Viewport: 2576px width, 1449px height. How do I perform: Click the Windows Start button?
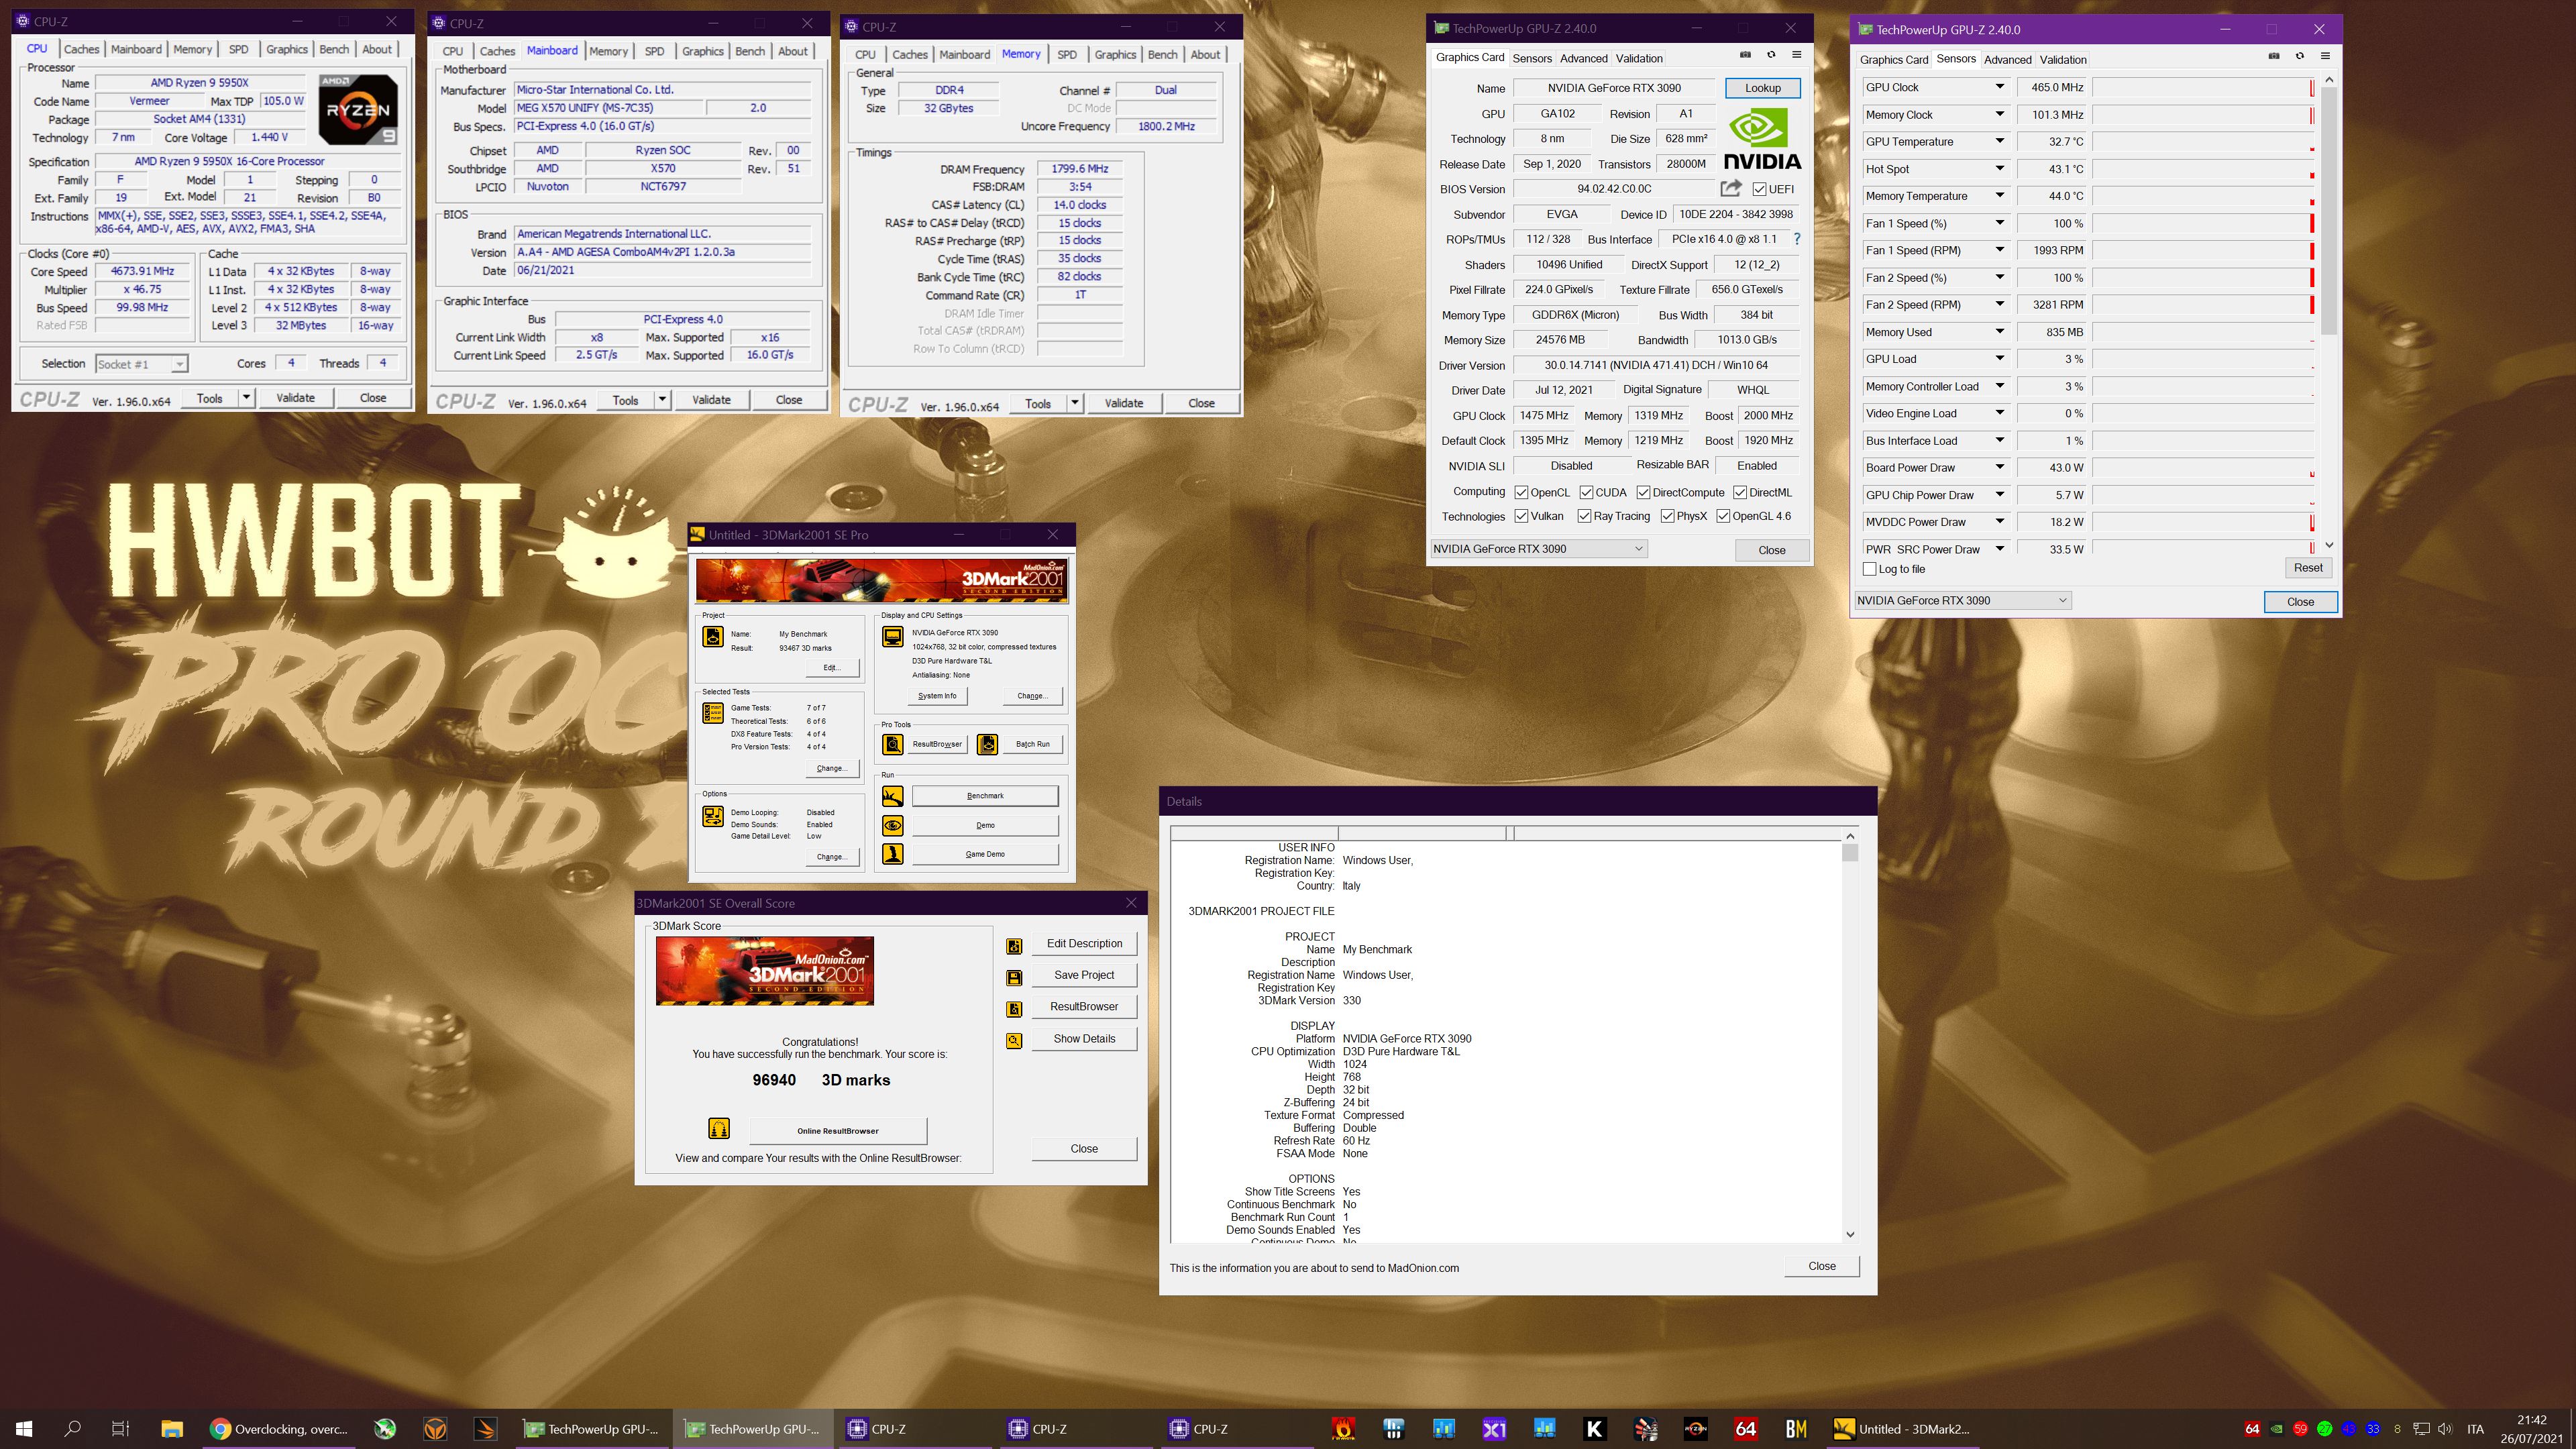click(24, 1429)
